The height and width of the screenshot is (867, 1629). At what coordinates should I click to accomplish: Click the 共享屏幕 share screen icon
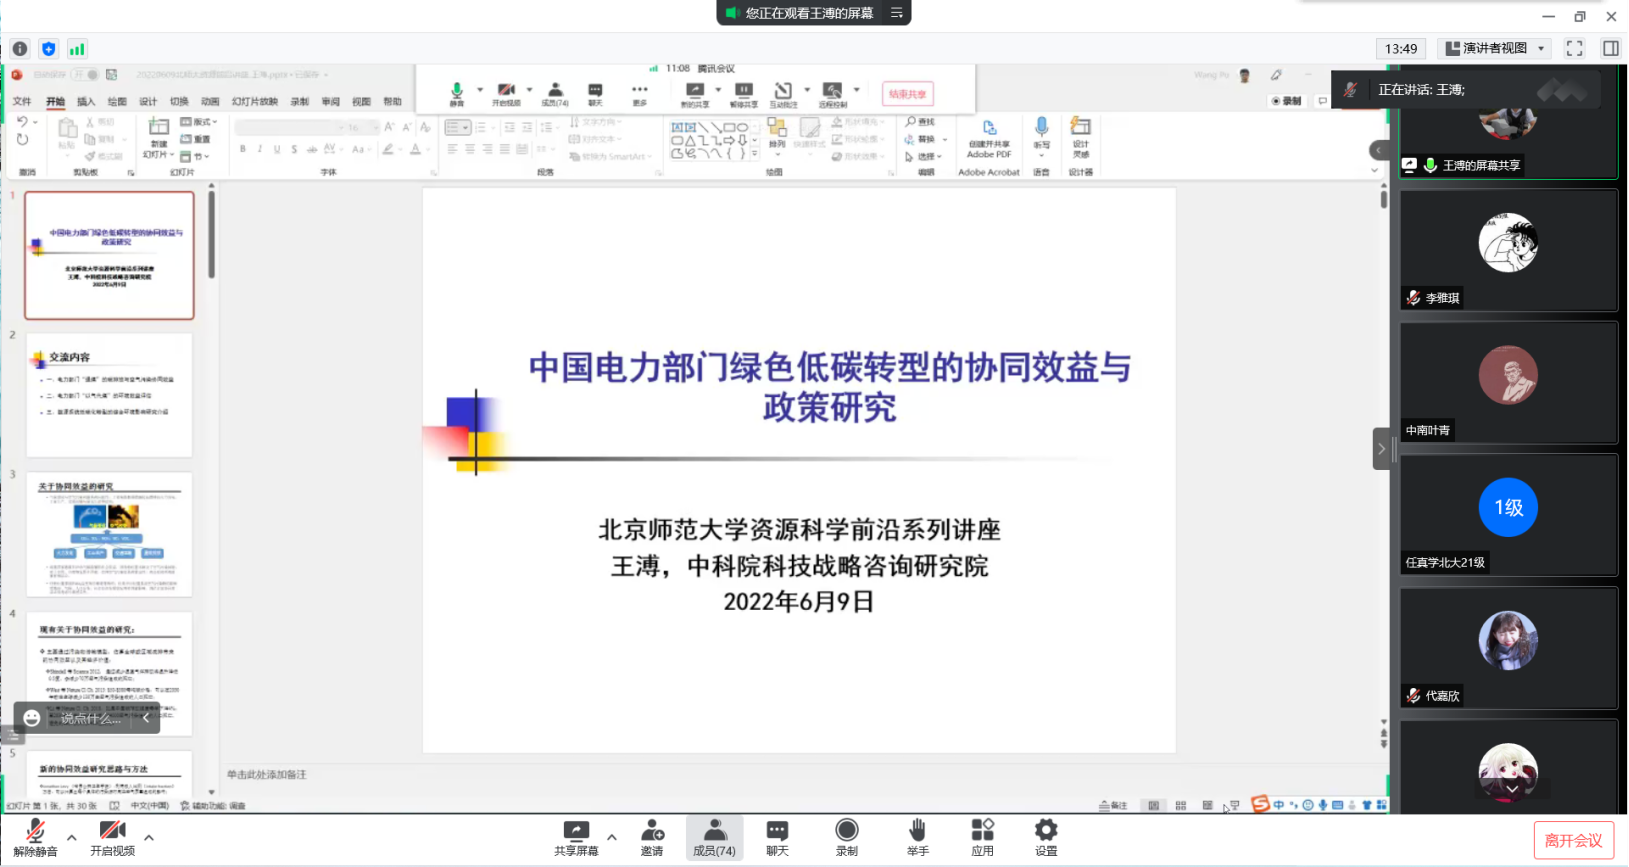click(x=576, y=837)
